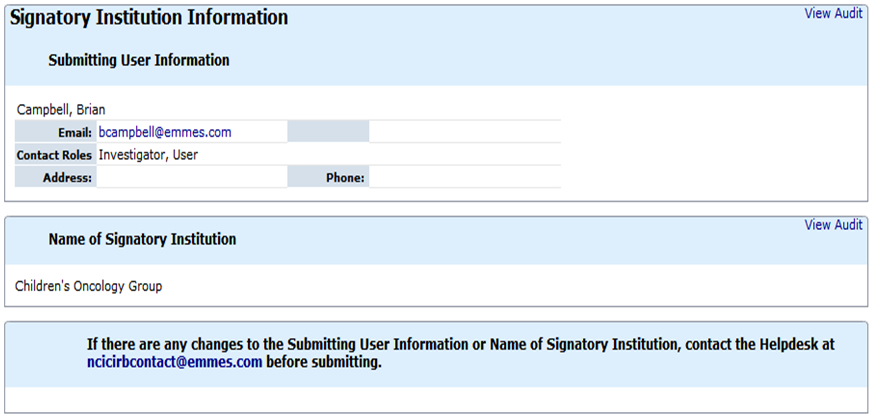
Task: Click the Helpdesk contact notice text
Action: 460,344
